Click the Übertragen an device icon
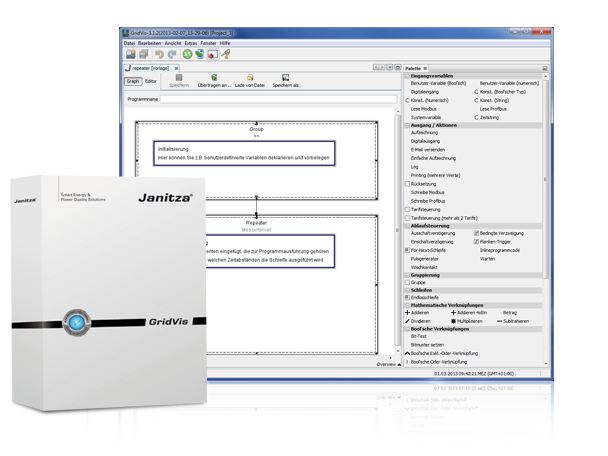The height and width of the screenshot is (456, 608). point(213,77)
